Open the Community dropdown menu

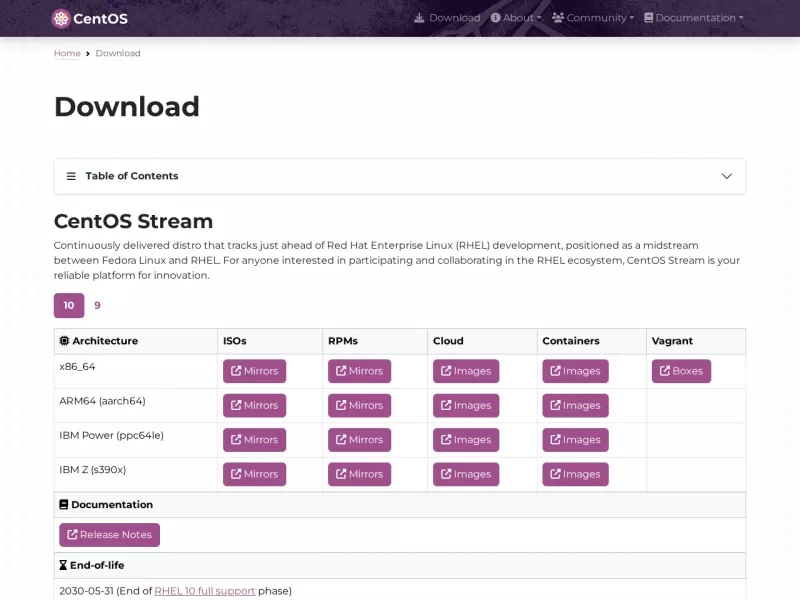(x=593, y=18)
